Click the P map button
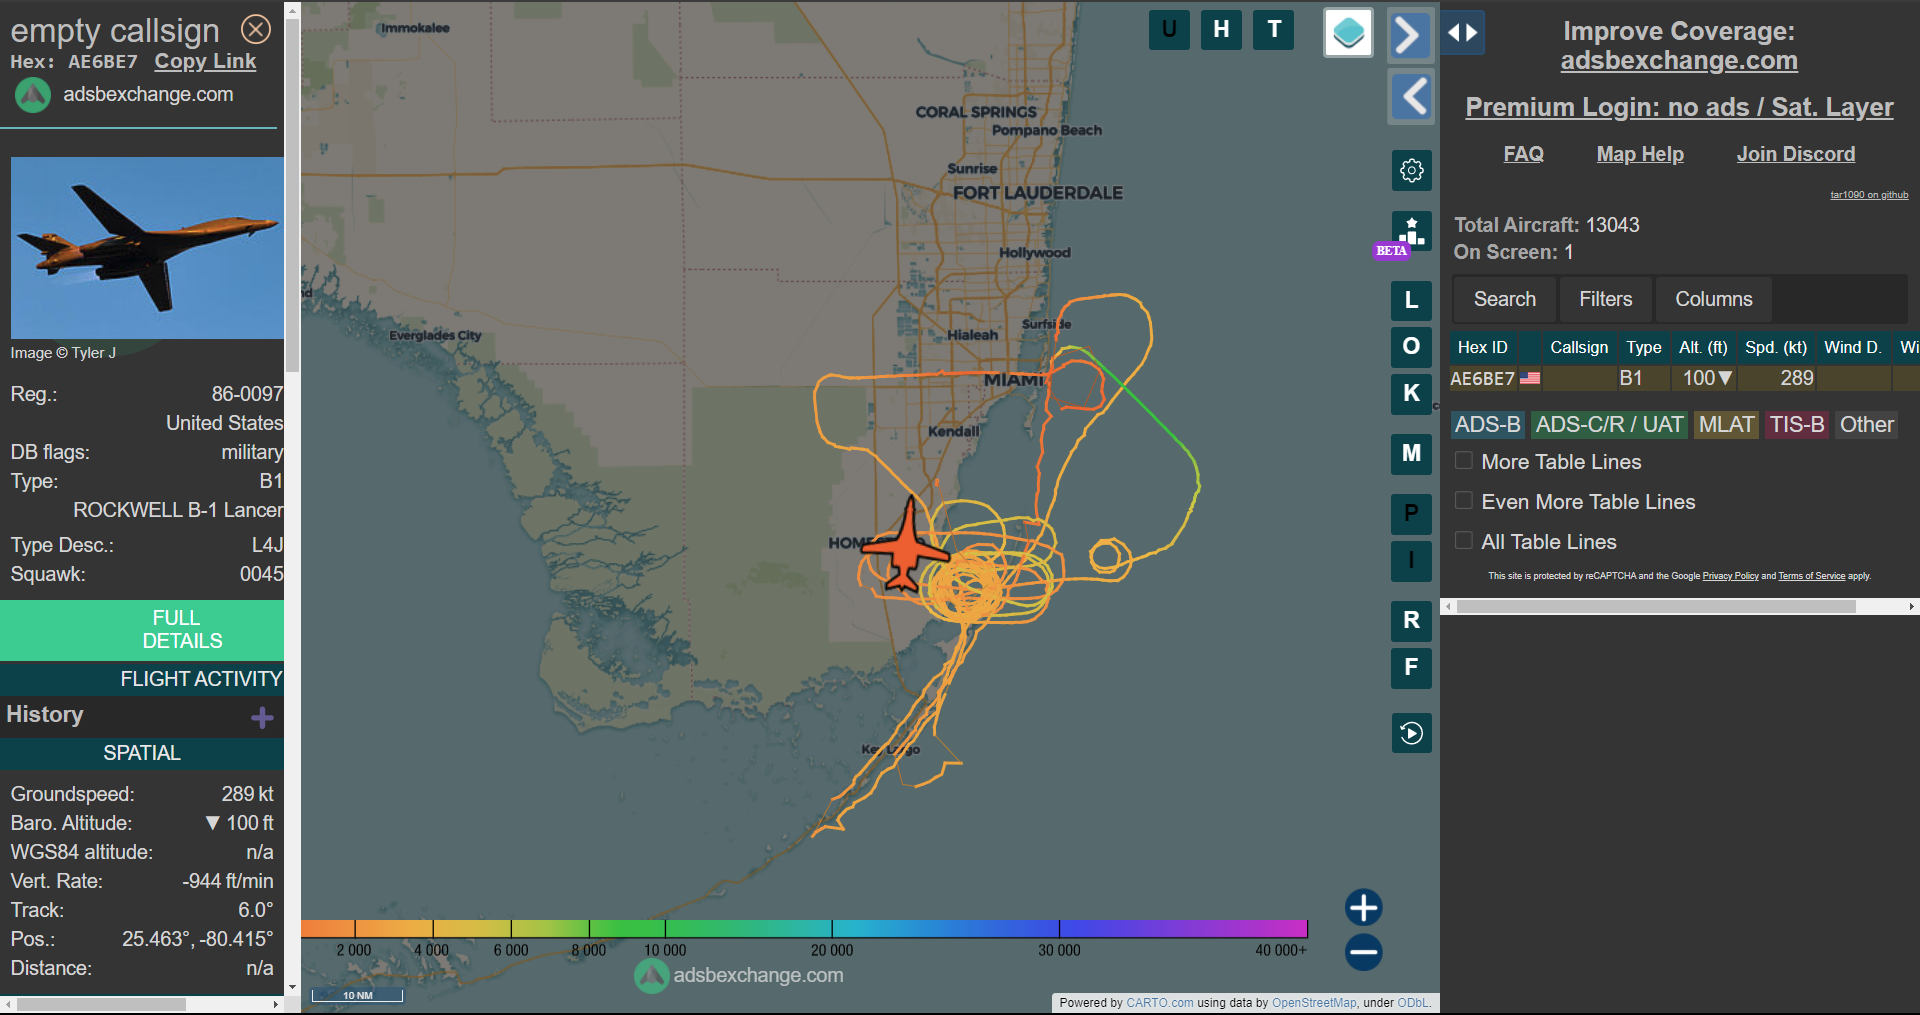Screen dimensions: 1920x1015 (x=1411, y=514)
